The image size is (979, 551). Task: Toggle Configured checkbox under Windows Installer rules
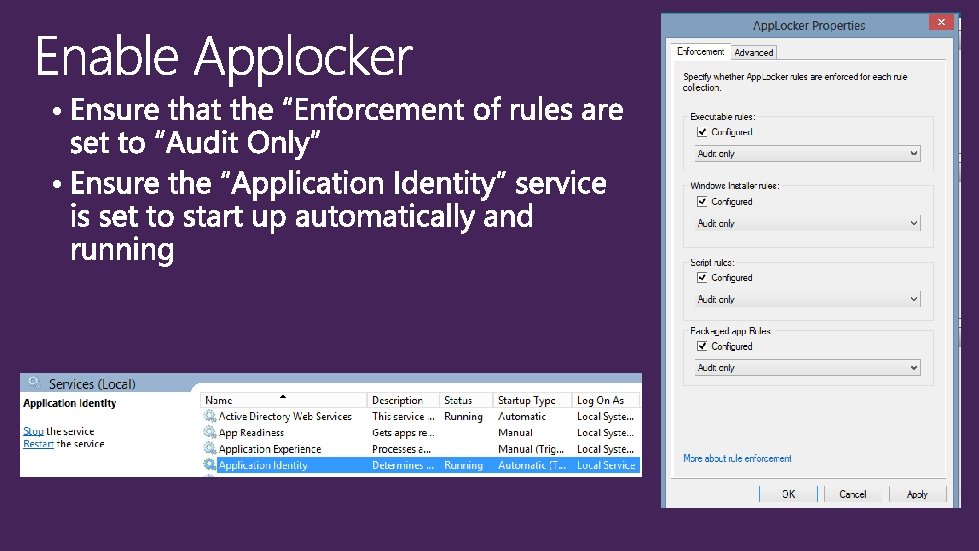tap(702, 202)
